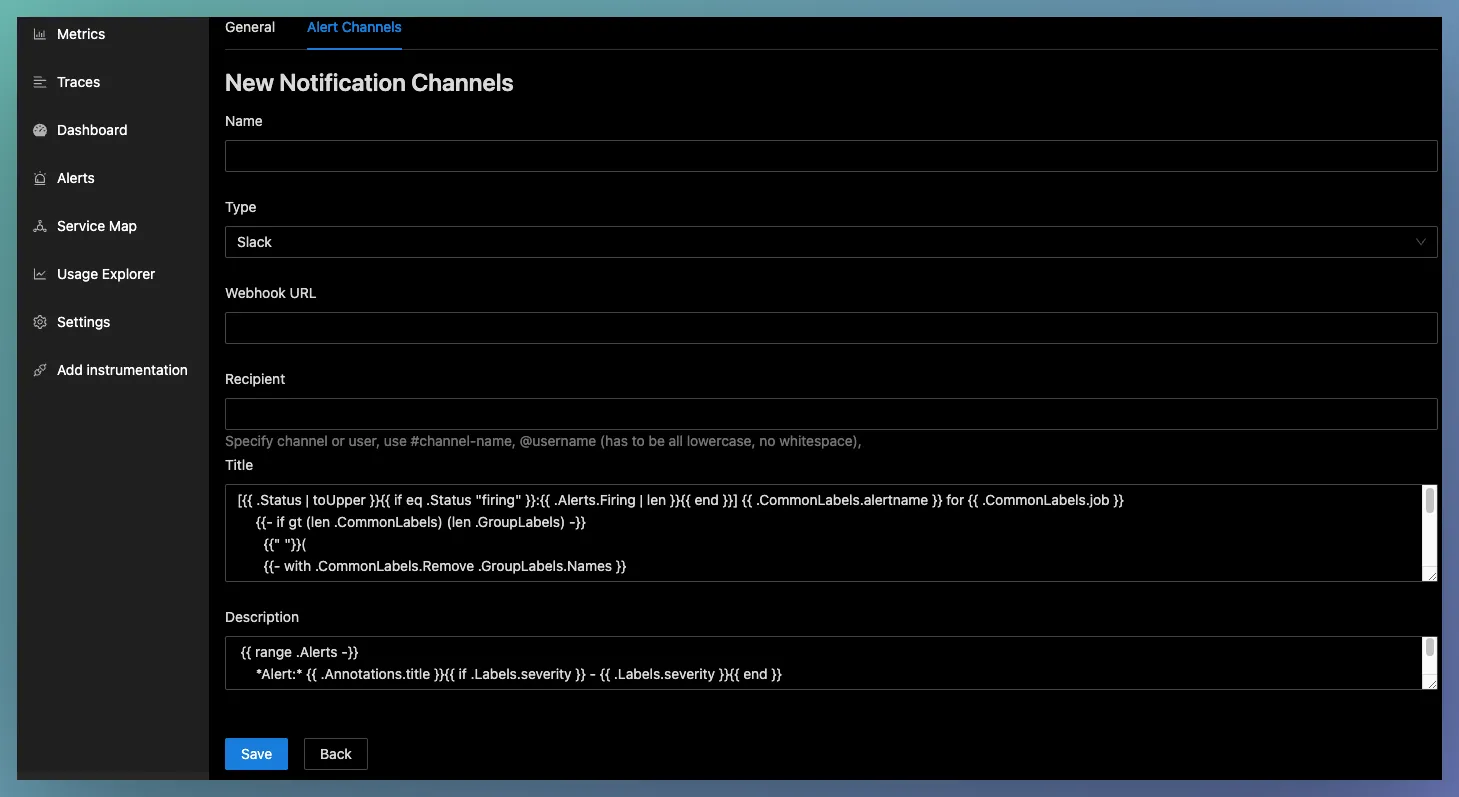
Task: Click the Back button
Action: pyautogui.click(x=336, y=754)
